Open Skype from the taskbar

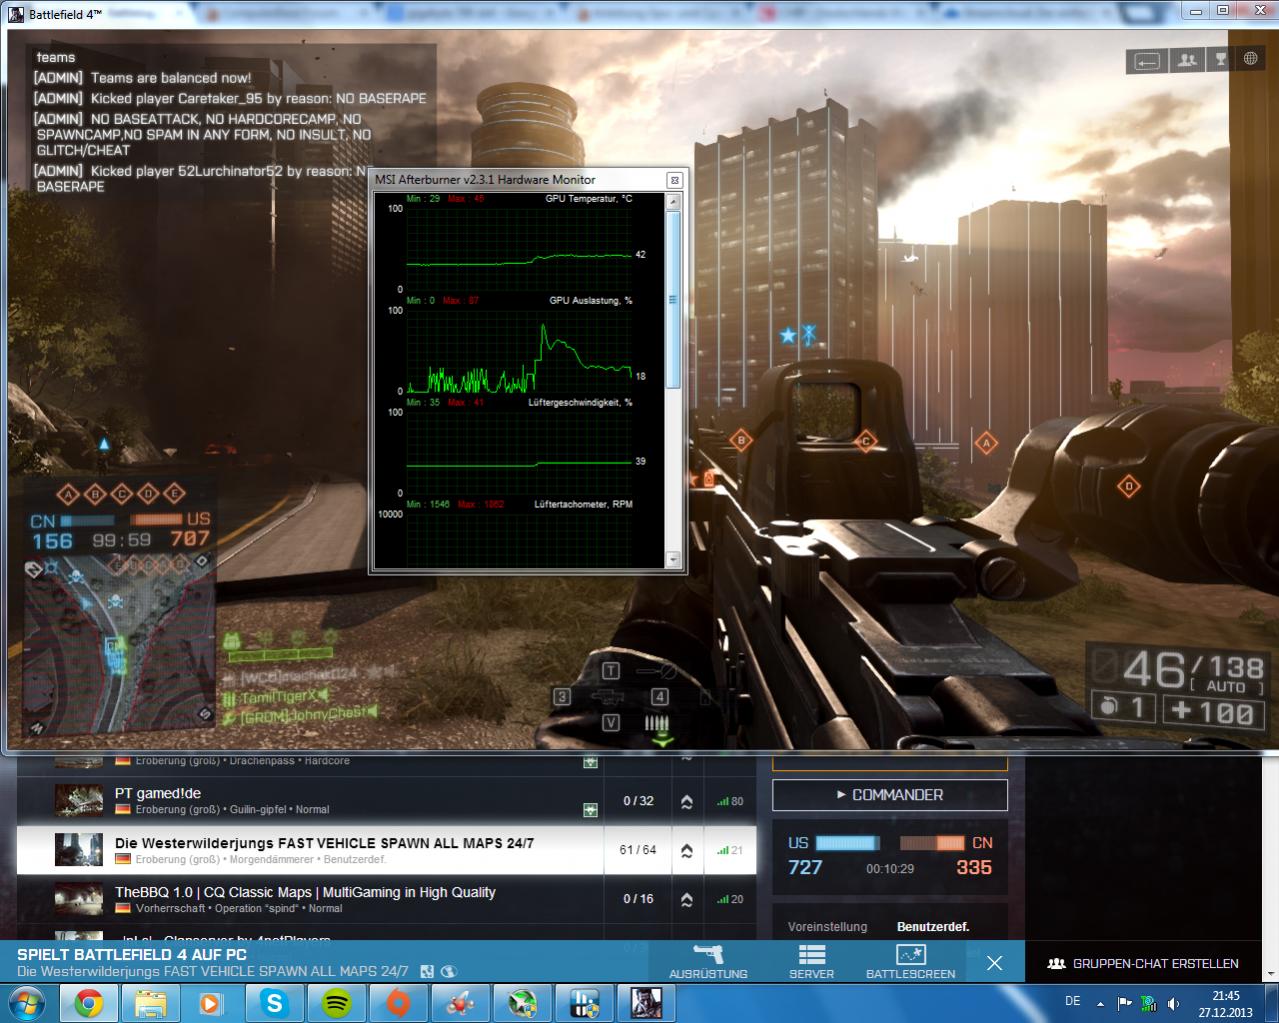[273, 1002]
